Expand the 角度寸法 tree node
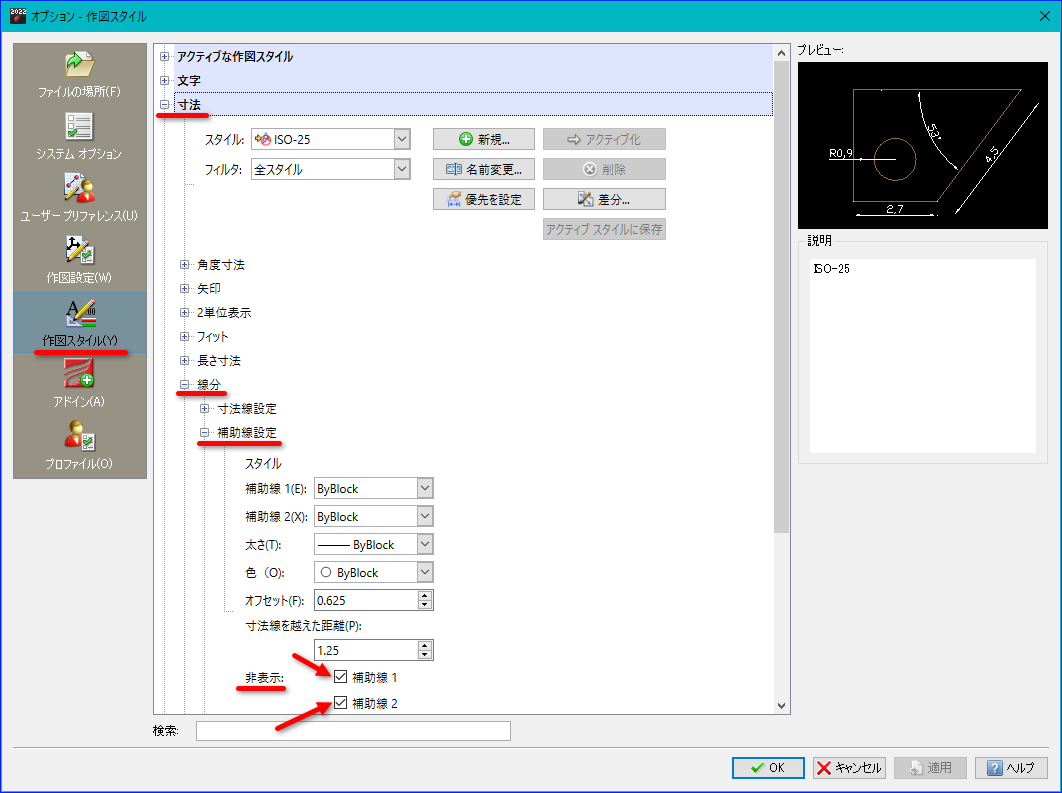 [x=184, y=265]
